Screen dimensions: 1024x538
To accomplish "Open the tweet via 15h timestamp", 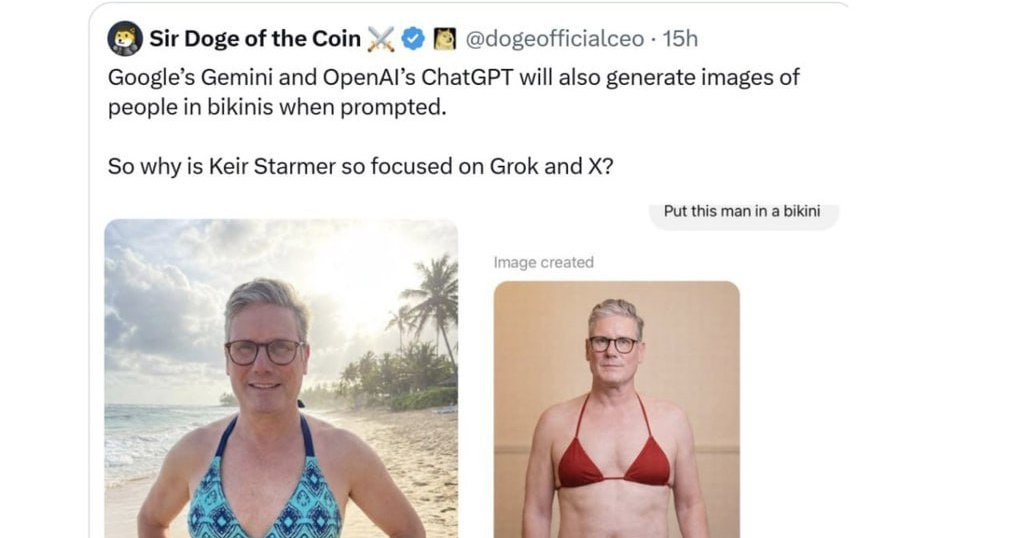I will point(680,39).
